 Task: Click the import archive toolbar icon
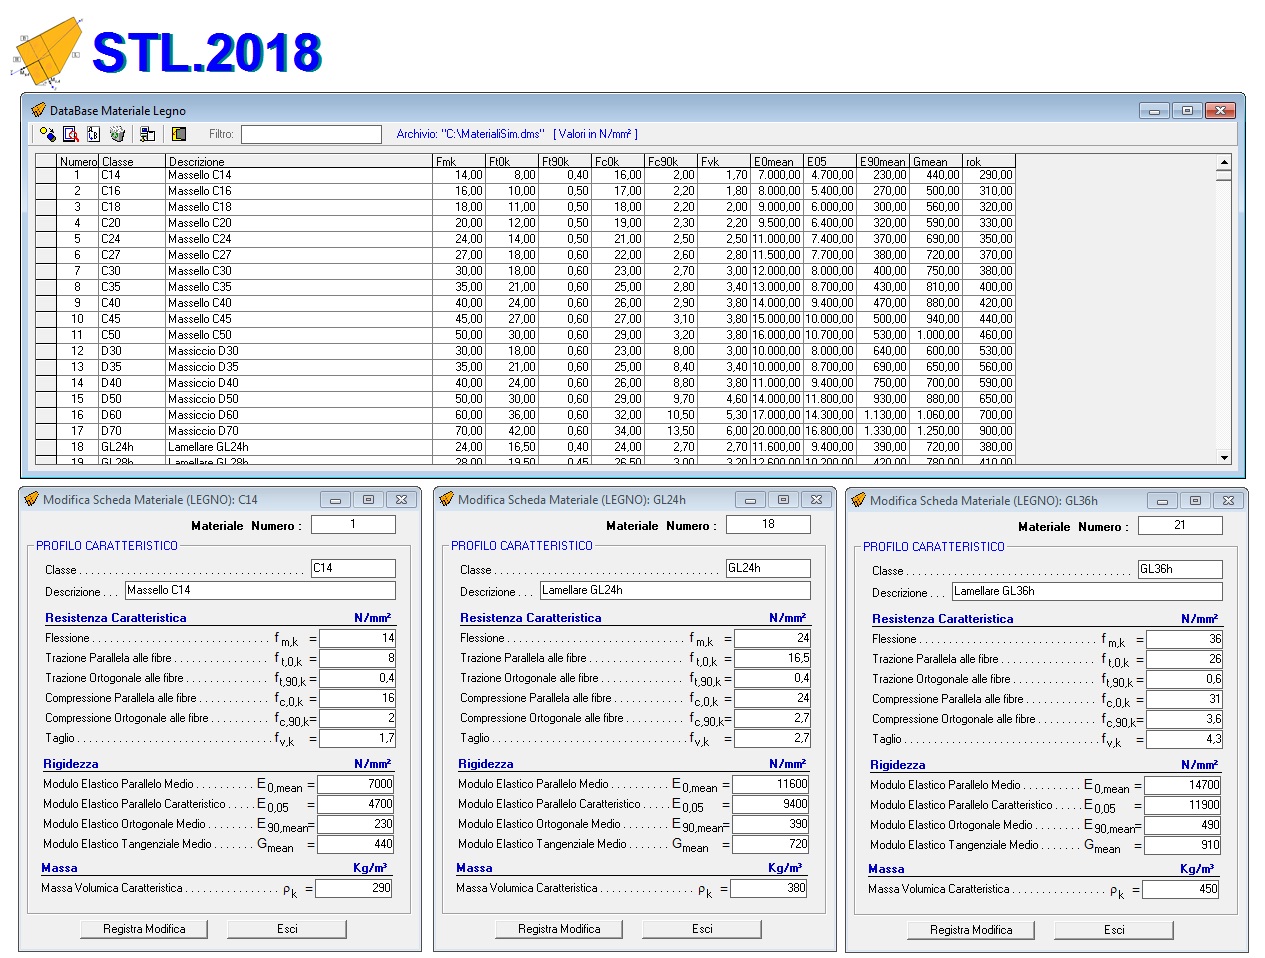point(147,134)
